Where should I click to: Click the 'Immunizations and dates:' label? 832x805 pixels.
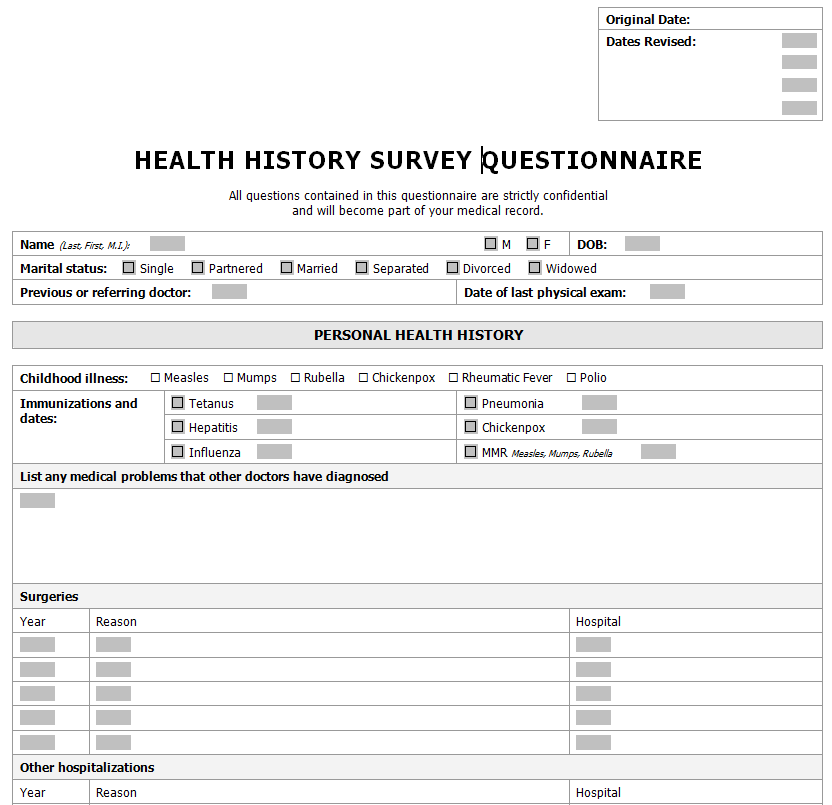click(79, 411)
